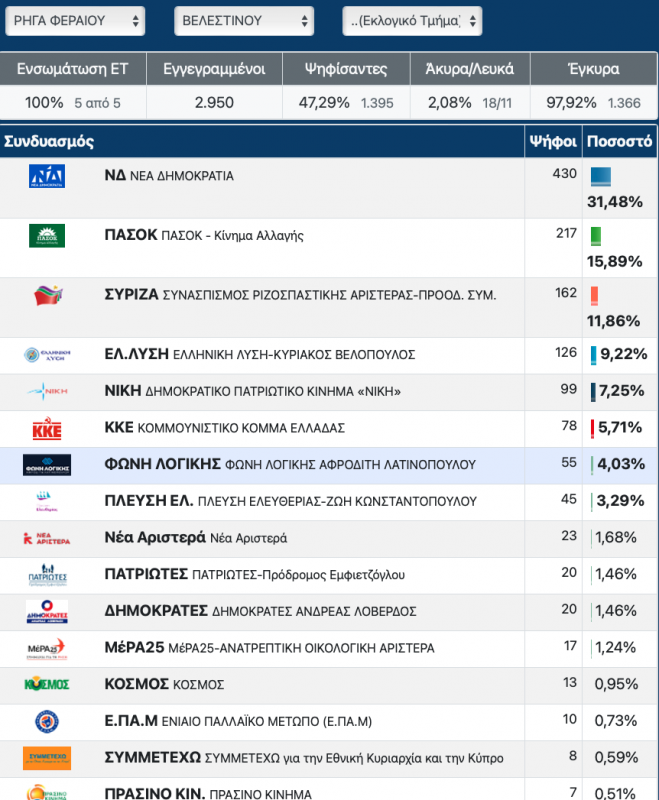This screenshot has height=800, width=659.
Task: Select ΠΛΕΥΣΗ ΕΛ. Ζωή Κωνσταντοπούλου name
Action: 290,502
